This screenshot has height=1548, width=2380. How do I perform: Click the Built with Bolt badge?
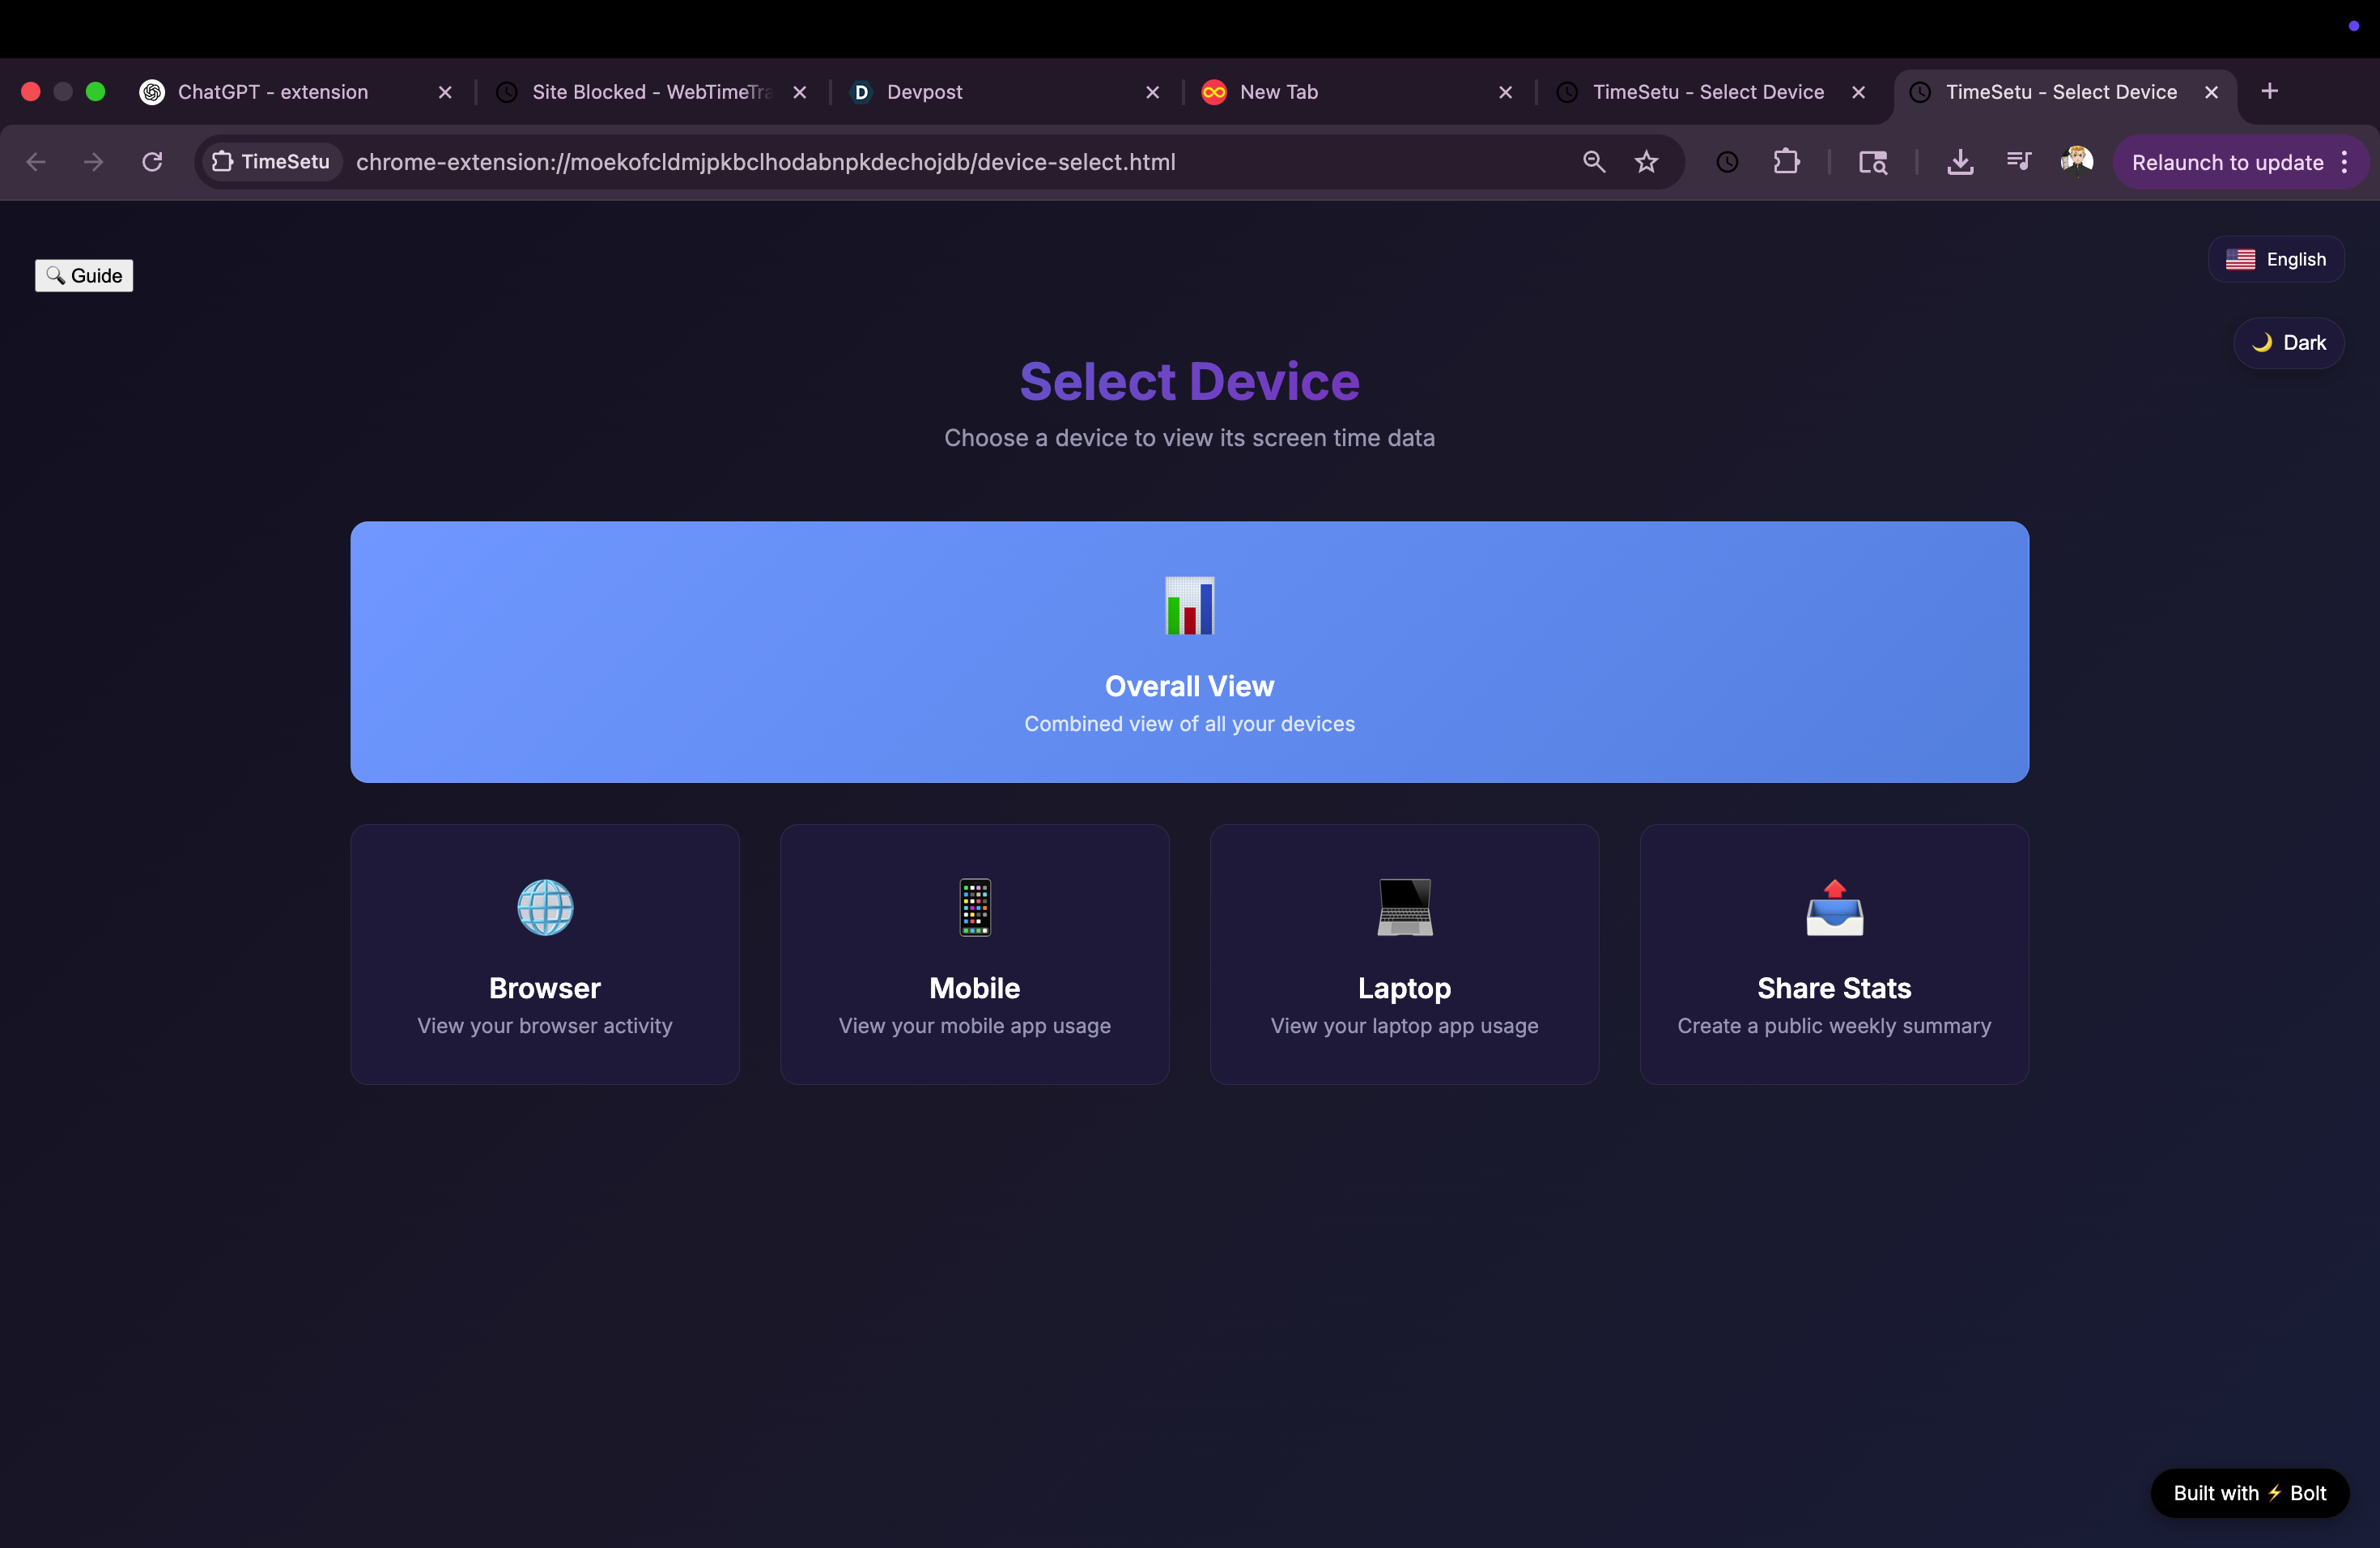pos(2249,1493)
